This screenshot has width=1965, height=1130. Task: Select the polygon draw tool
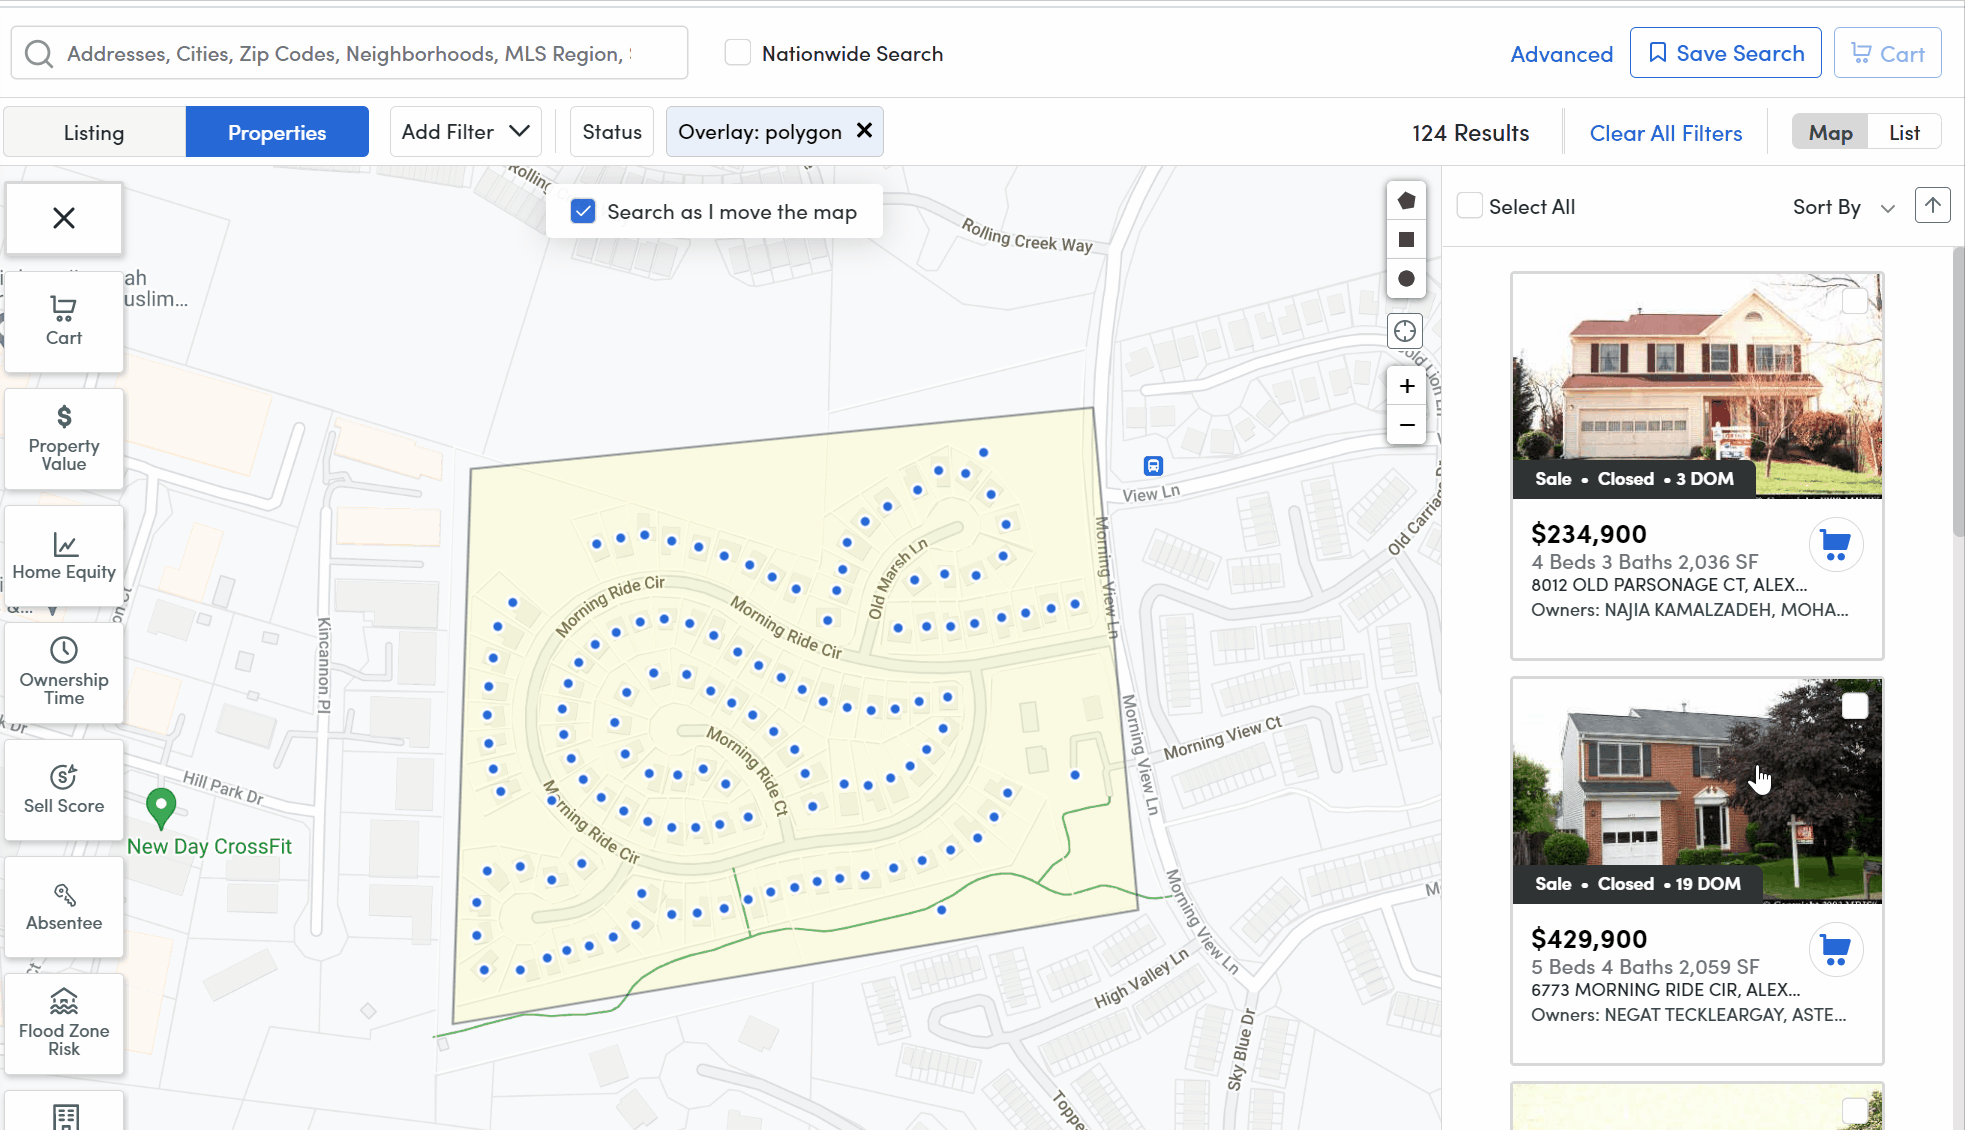pyautogui.click(x=1406, y=201)
